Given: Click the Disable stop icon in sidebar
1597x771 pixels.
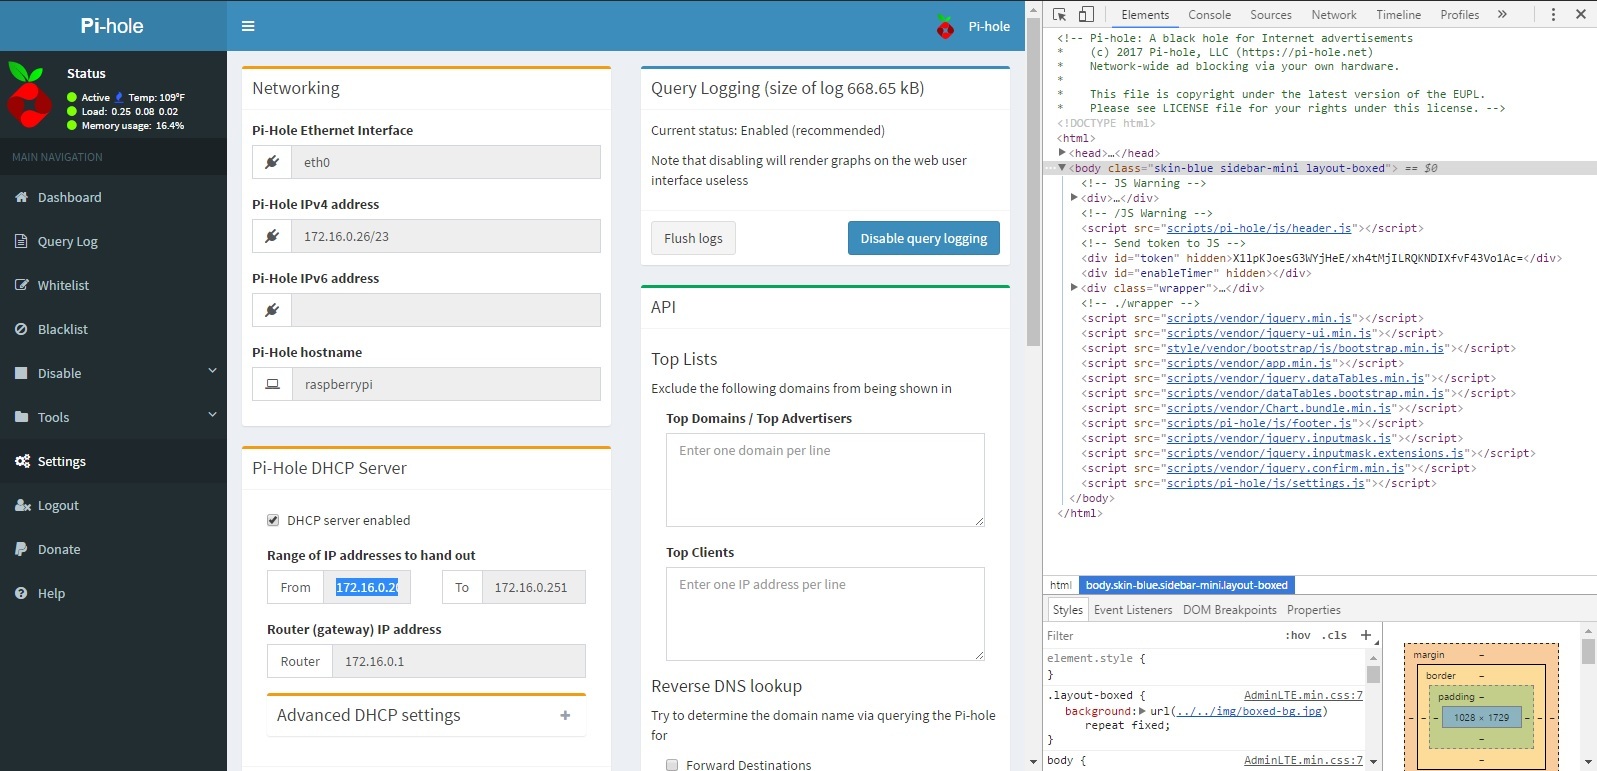Looking at the screenshot, I should [x=21, y=373].
